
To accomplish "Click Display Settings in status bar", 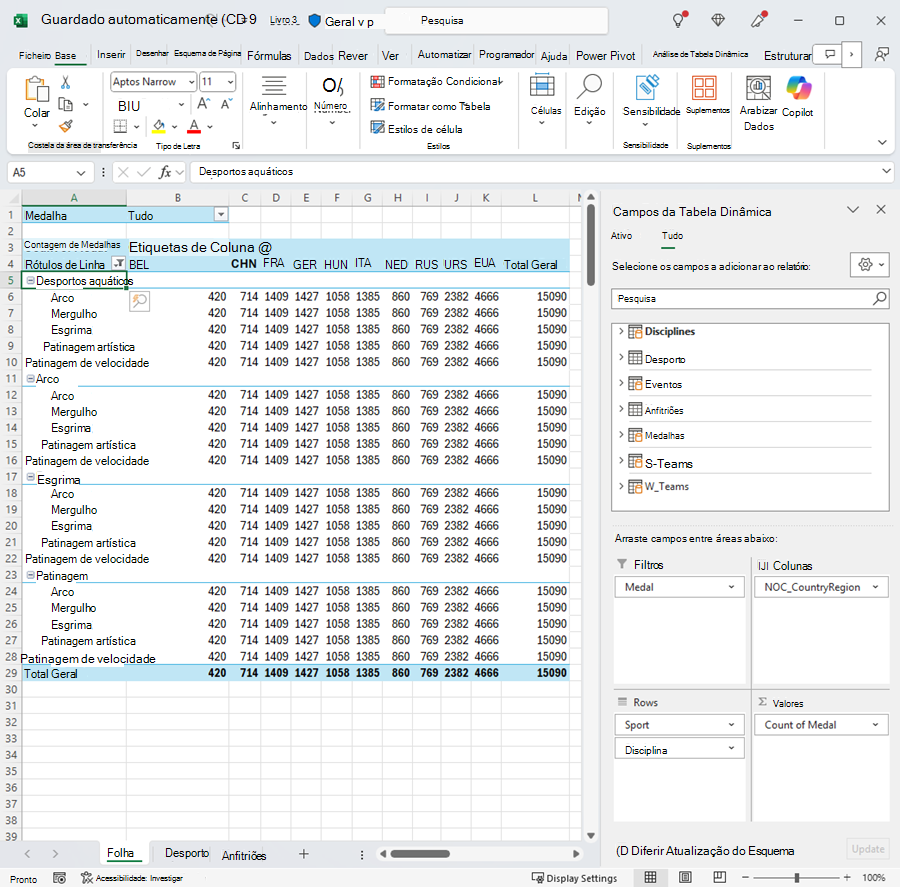I will coord(575,878).
